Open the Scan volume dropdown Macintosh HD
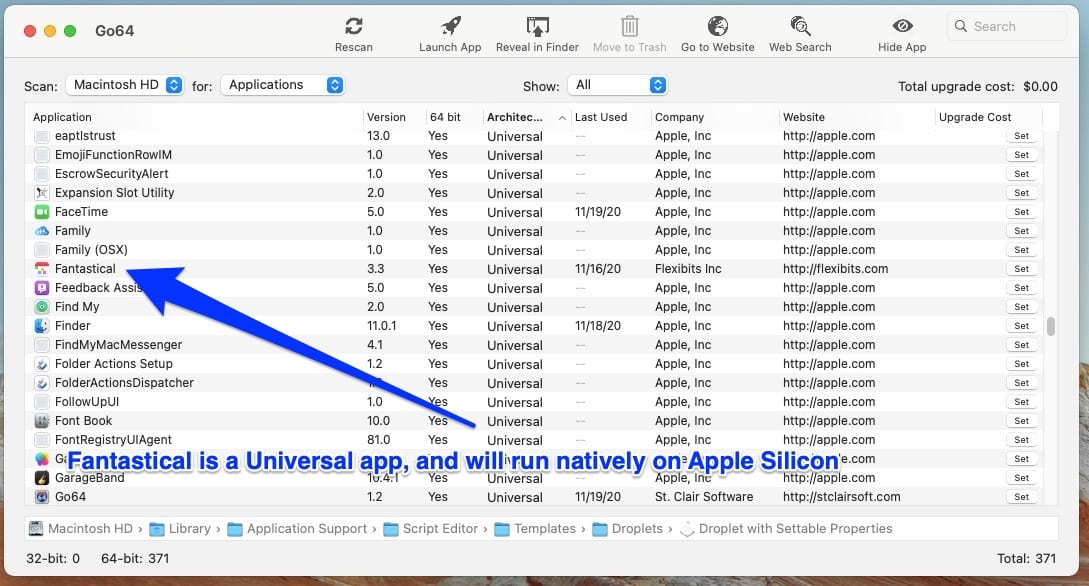The height and width of the screenshot is (586, 1089). [125, 85]
